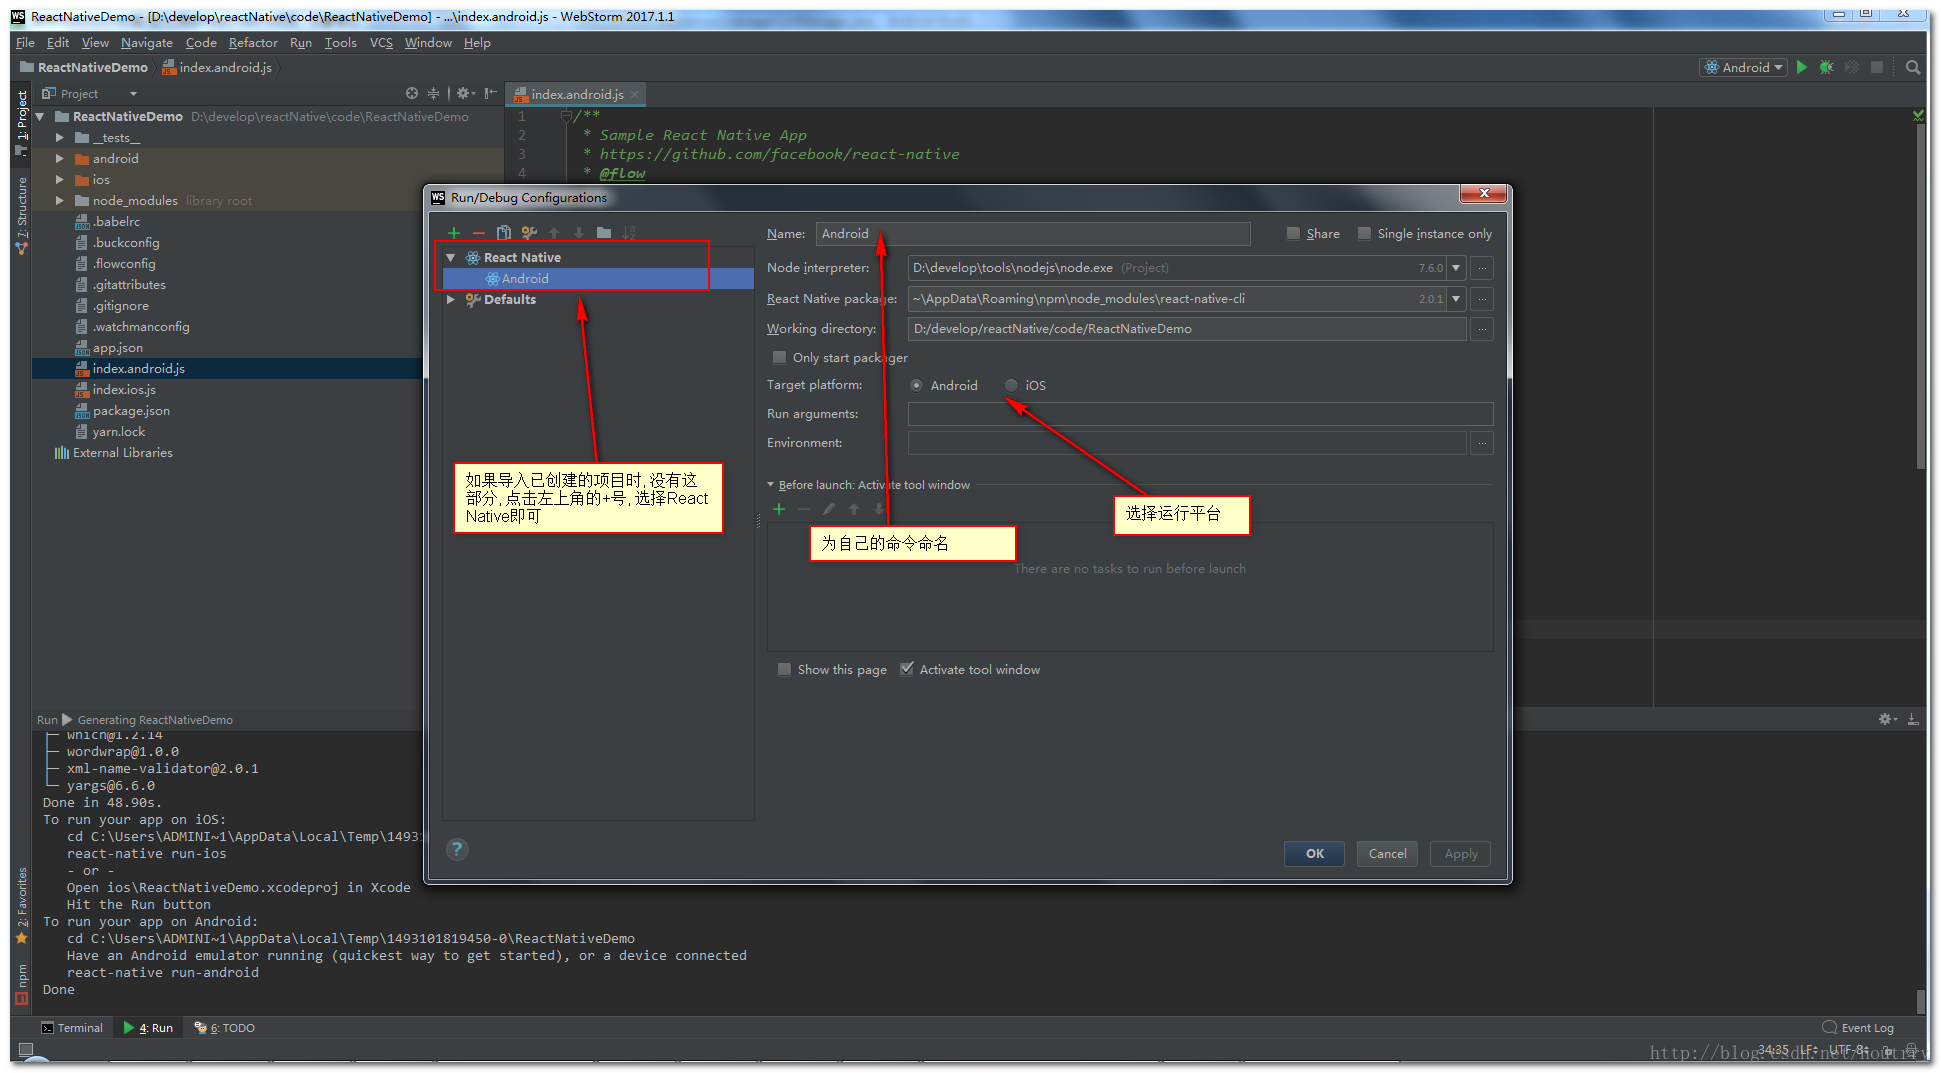Click the Run arguments input field
Image resolution: width=1941 pixels, height=1073 pixels.
1200,414
